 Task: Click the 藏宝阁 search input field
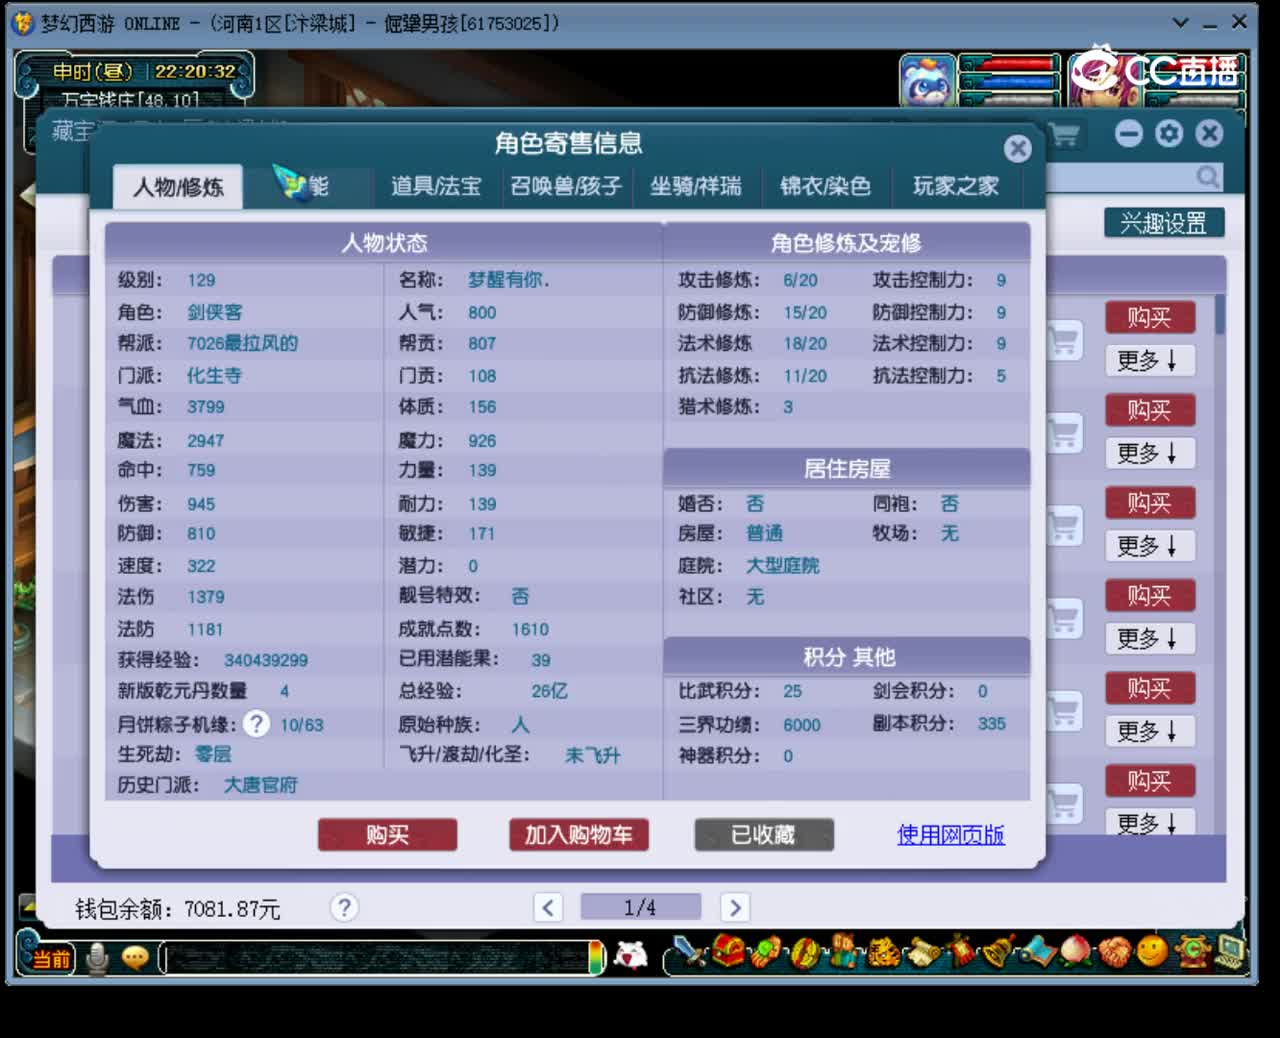coord(1120,178)
